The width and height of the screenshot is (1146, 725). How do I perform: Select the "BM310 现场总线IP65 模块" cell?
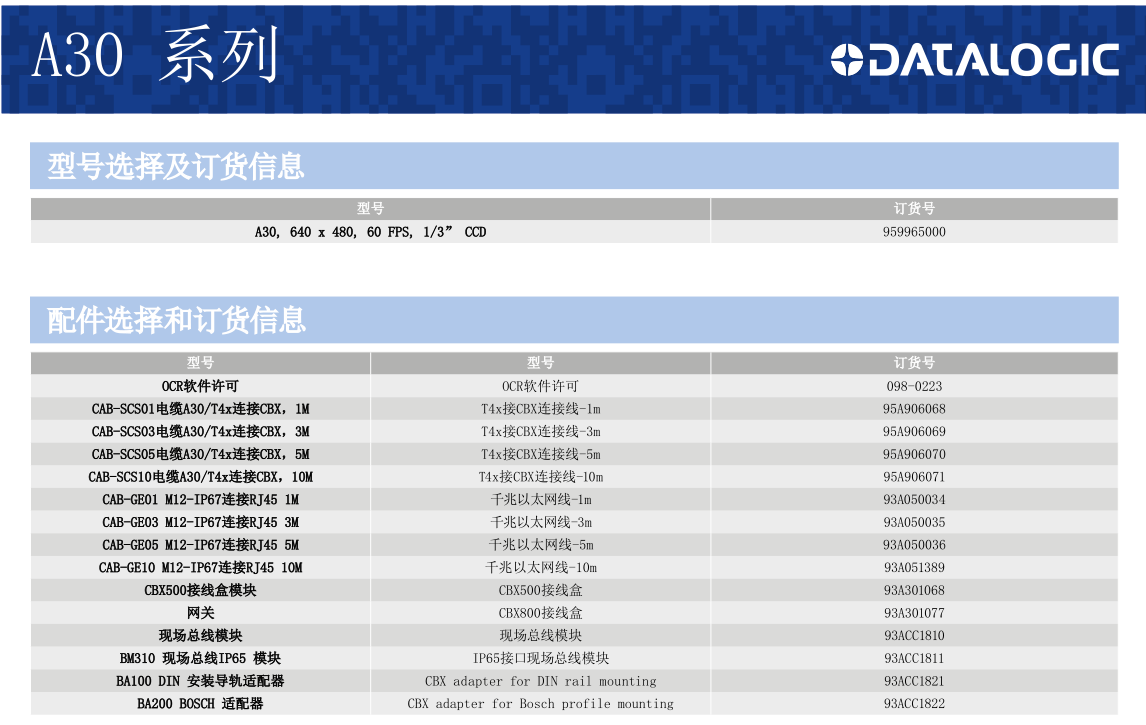tap(200, 658)
